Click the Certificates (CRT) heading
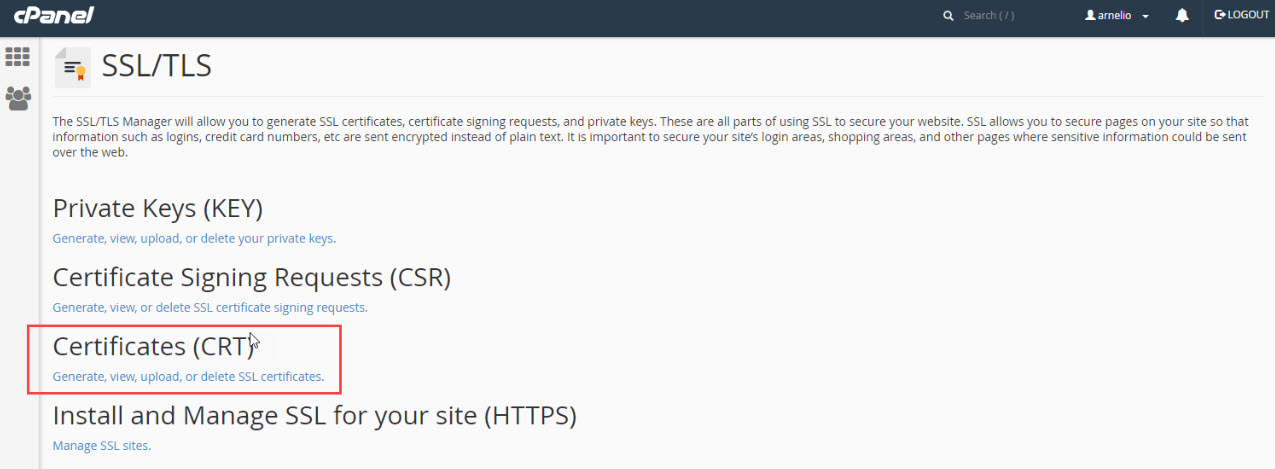The image size is (1275, 469). pyautogui.click(x=152, y=346)
